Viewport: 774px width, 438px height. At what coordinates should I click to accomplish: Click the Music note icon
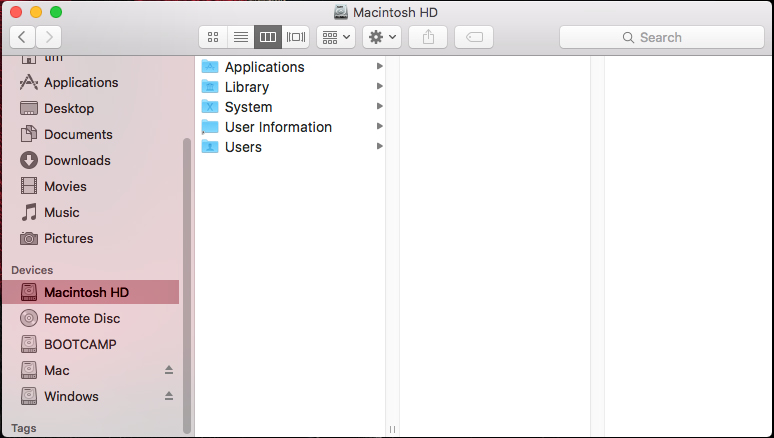click(x=29, y=212)
